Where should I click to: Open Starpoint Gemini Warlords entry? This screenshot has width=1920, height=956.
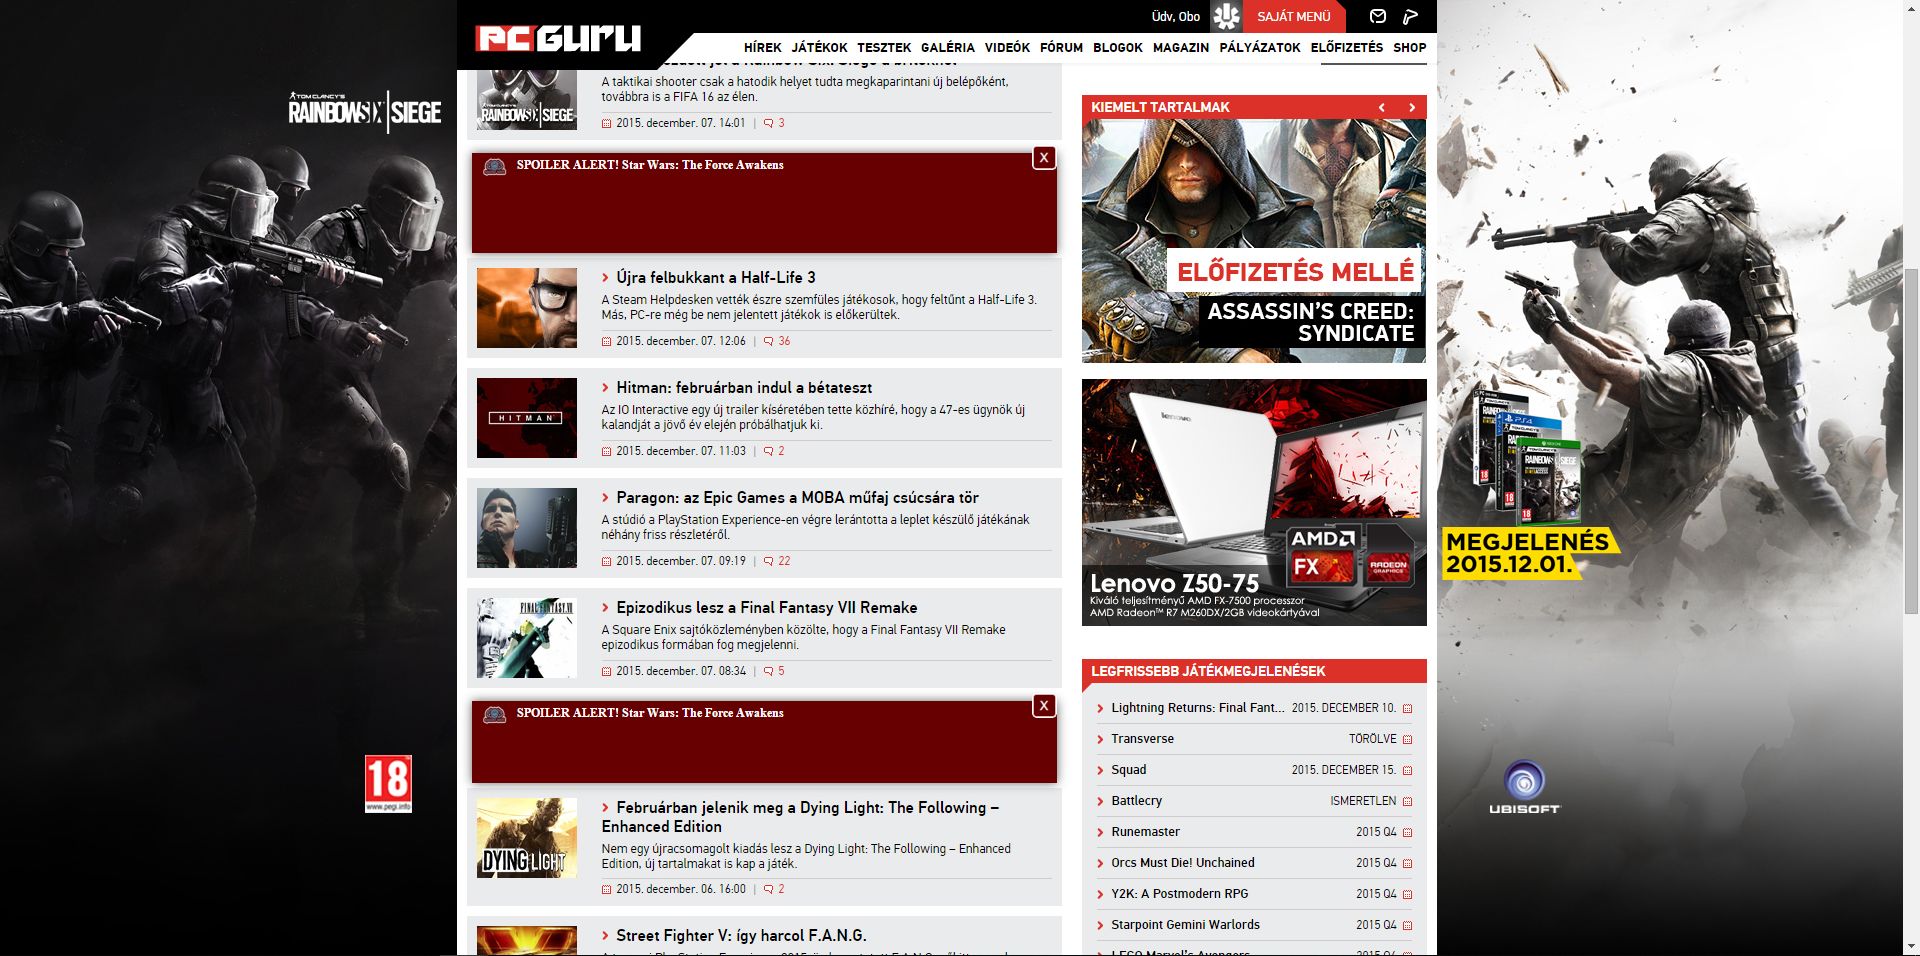(1185, 924)
